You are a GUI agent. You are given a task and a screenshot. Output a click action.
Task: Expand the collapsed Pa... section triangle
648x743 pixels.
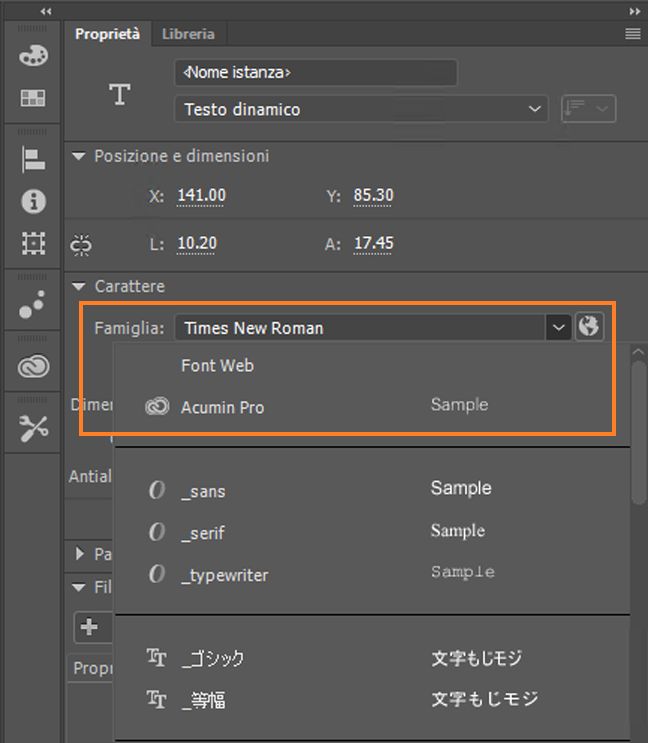tap(80, 553)
